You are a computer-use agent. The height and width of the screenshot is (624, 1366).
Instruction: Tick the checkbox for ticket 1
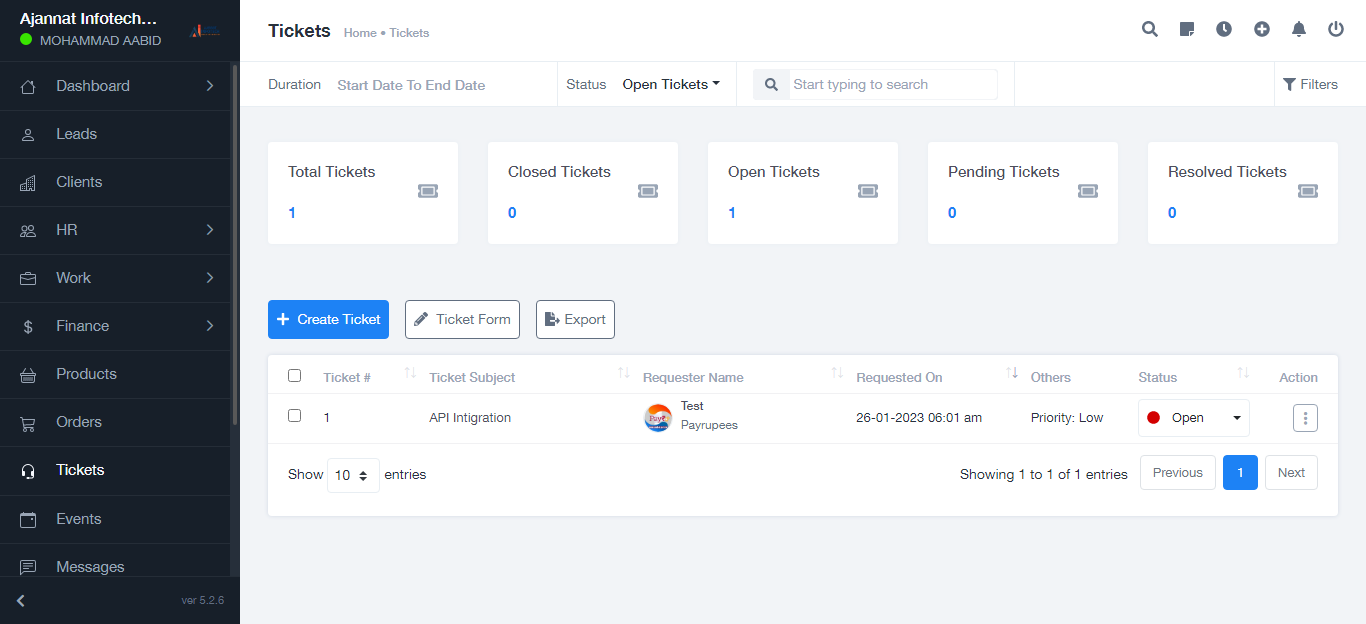[294, 415]
